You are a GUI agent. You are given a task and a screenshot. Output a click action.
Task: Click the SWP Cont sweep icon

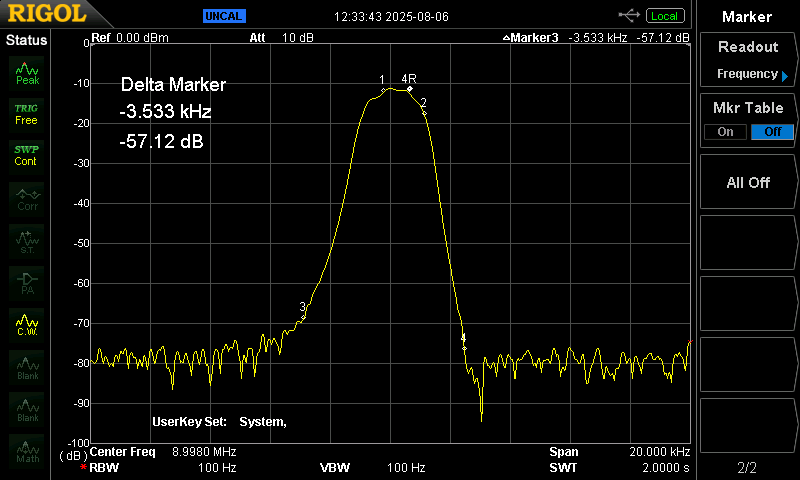point(27,155)
